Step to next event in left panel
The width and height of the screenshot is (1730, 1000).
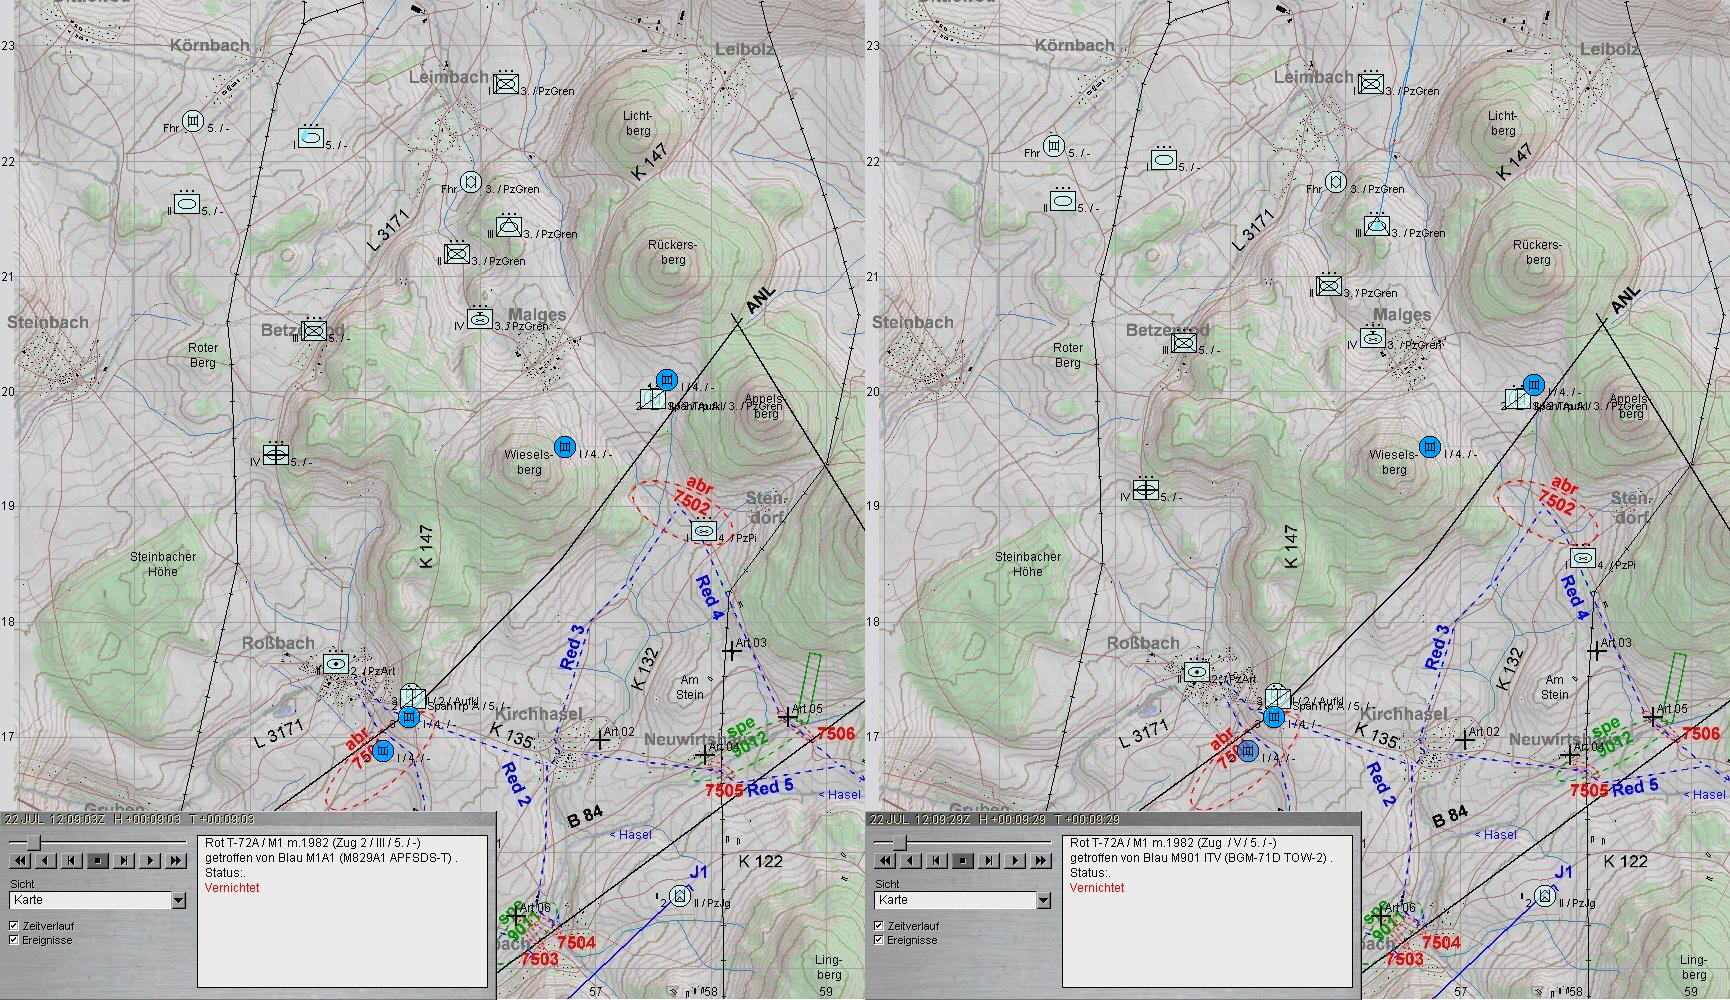(x=124, y=860)
